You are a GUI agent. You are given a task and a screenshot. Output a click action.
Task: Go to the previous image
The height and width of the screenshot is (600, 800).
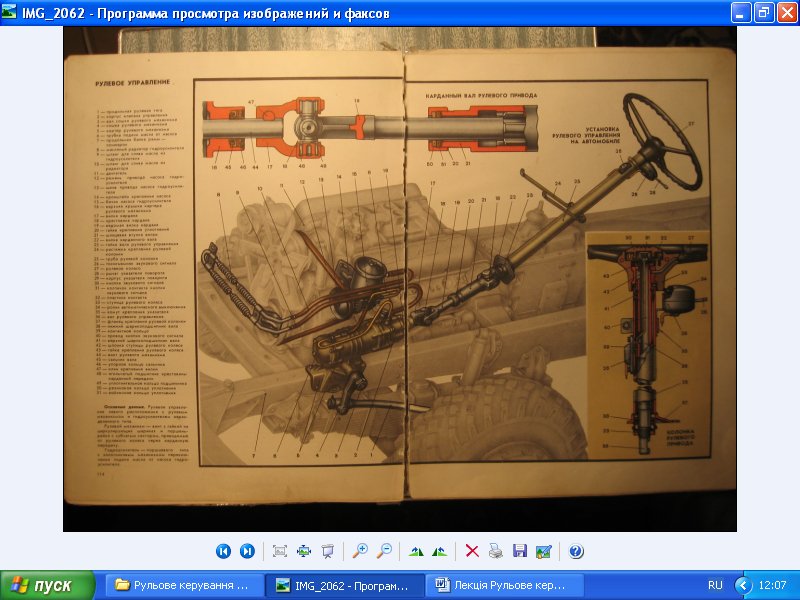pos(223,551)
